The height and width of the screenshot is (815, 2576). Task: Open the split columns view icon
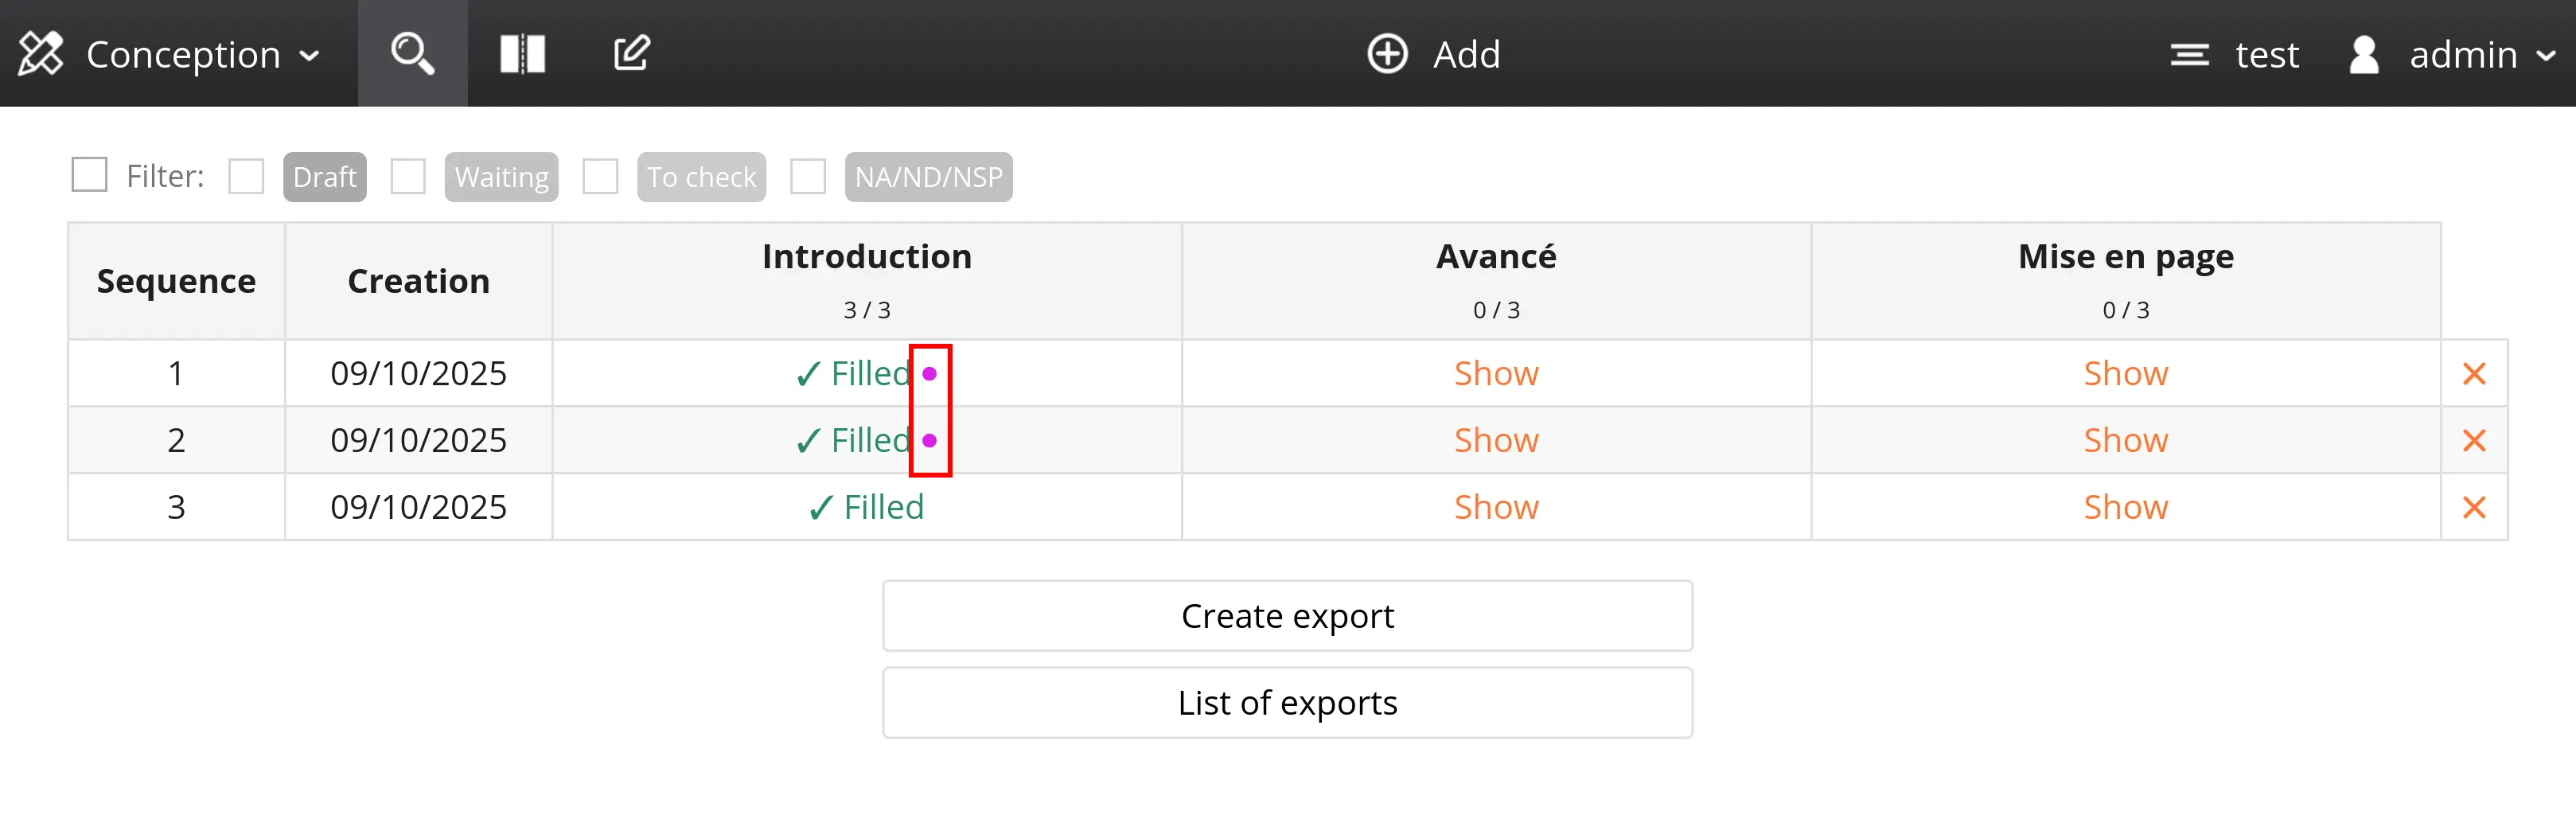point(522,53)
